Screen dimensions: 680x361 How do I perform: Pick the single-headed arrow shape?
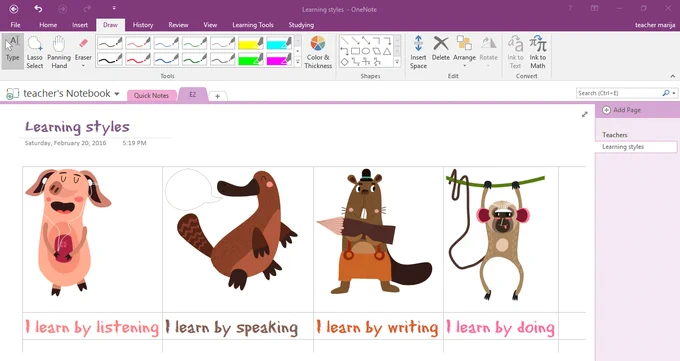pos(356,41)
